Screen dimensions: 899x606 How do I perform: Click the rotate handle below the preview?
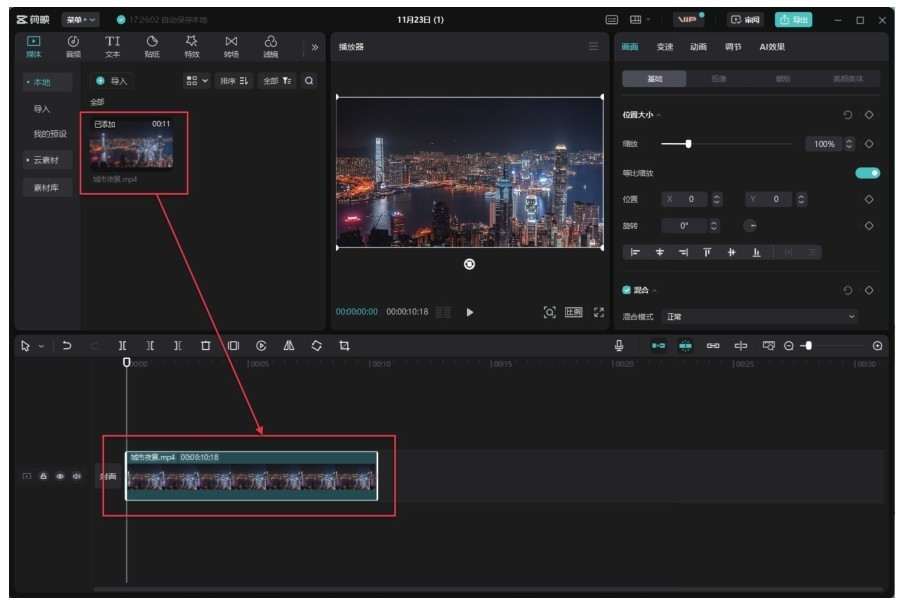click(x=470, y=264)
